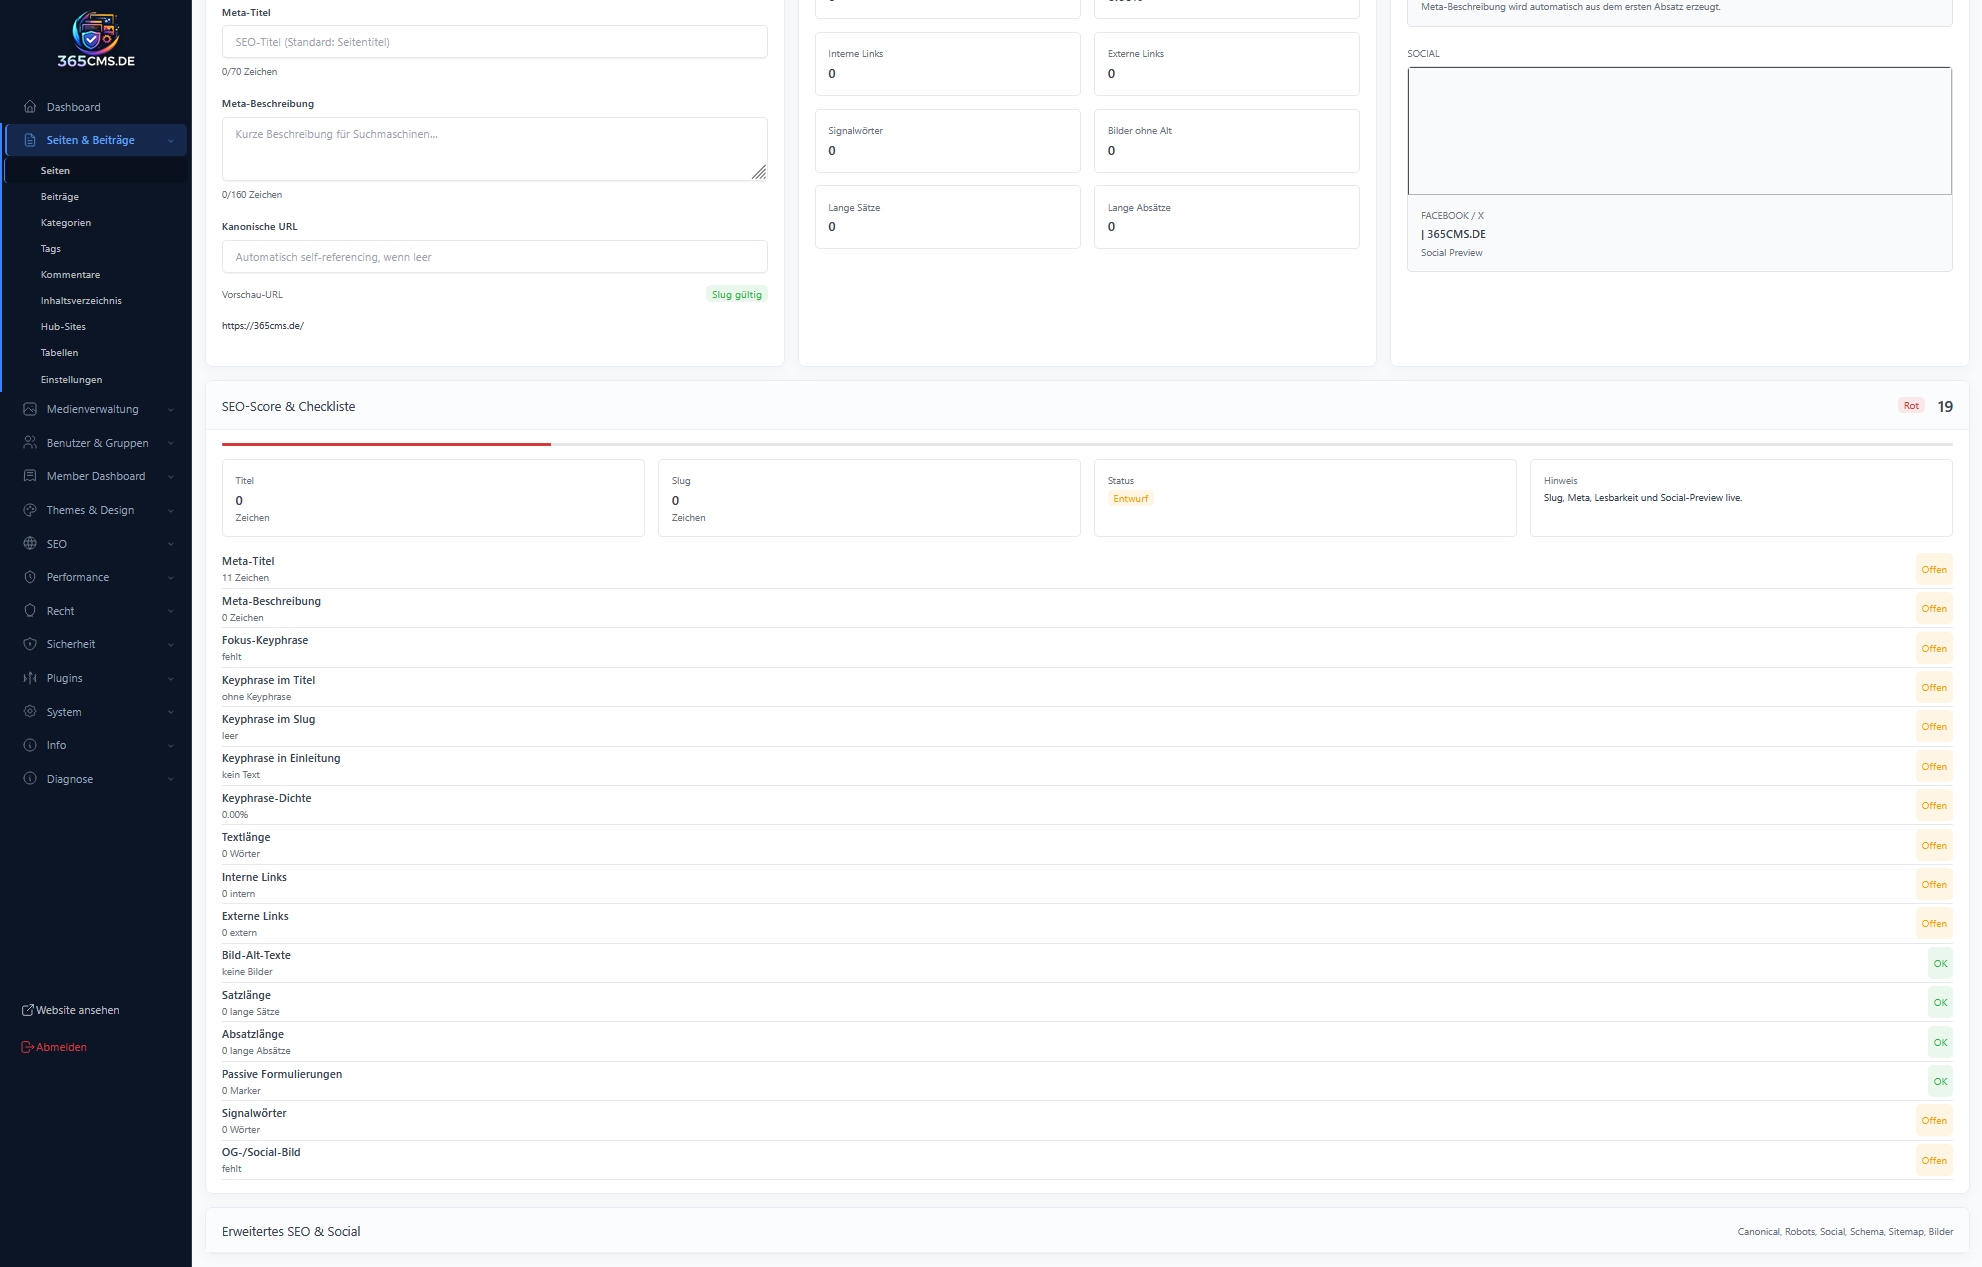Click the Medienverwaltung image icon

30,409
